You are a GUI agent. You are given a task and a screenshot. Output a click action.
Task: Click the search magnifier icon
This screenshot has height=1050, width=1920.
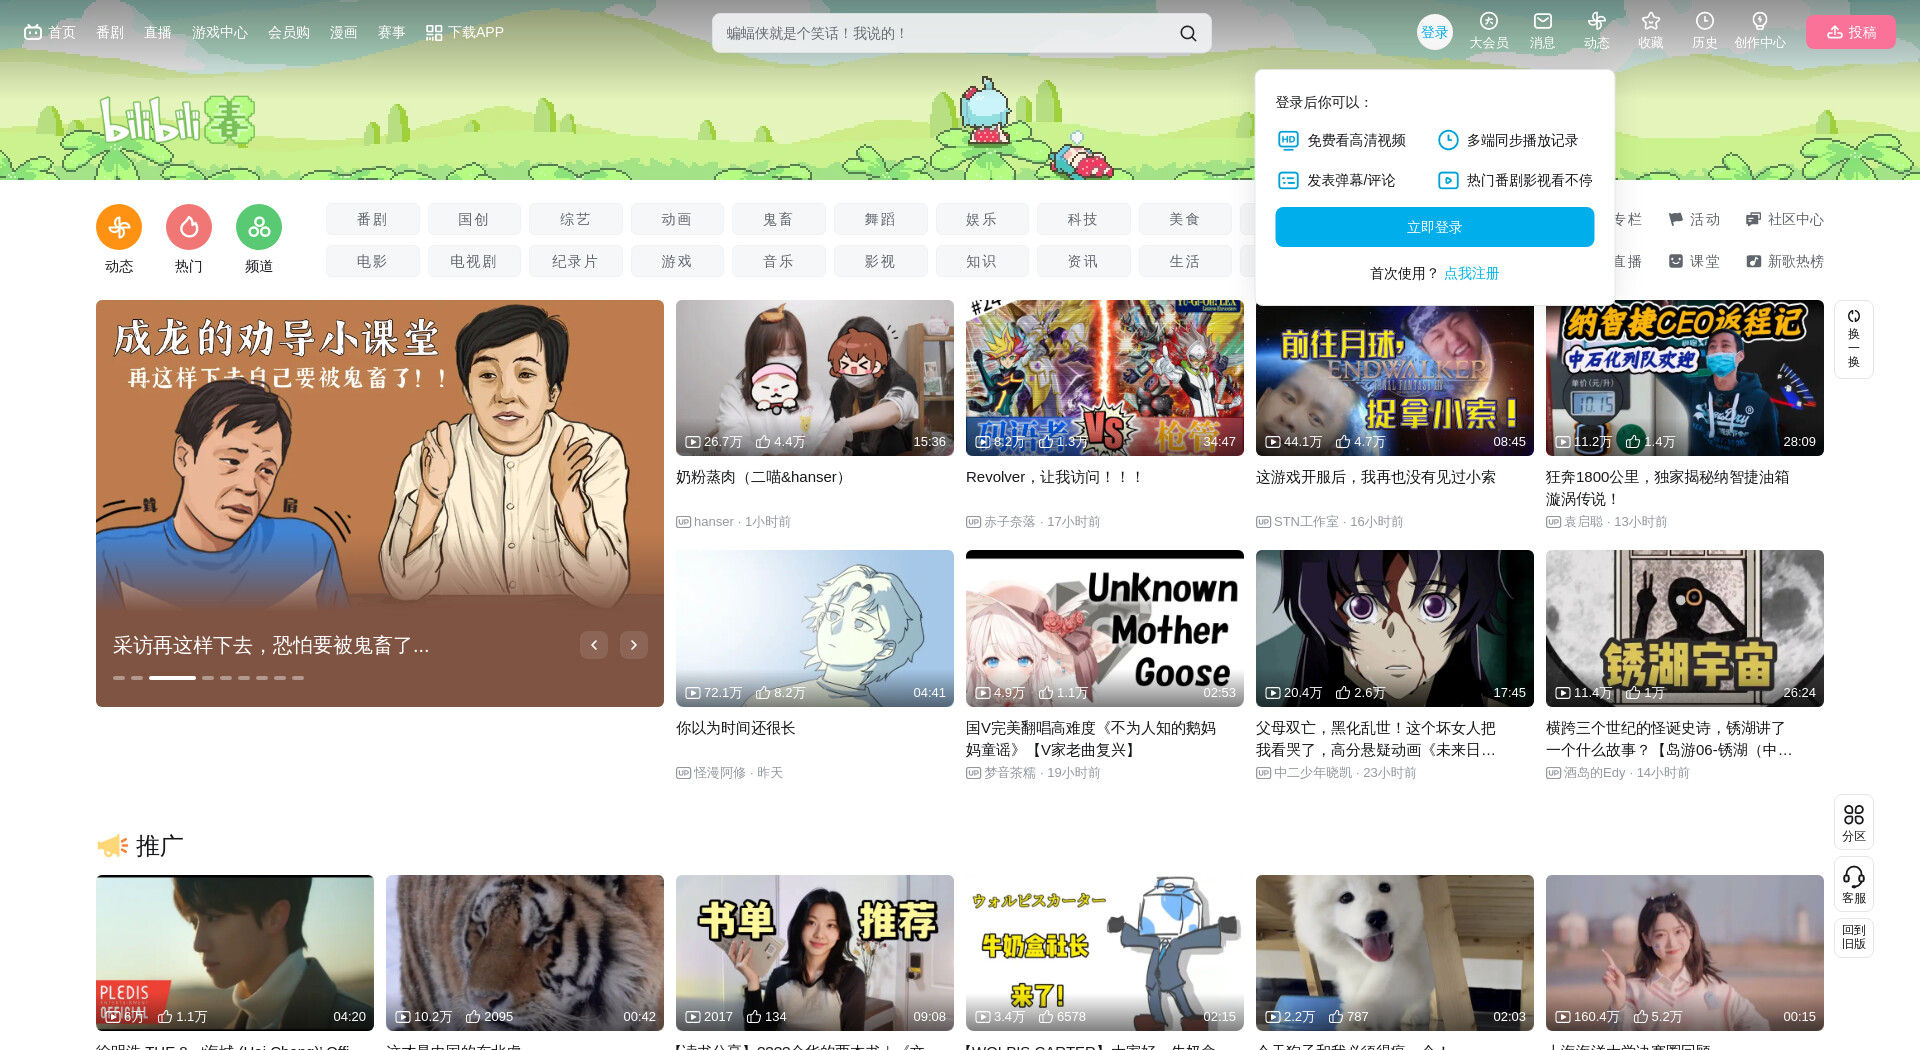(x=1188, y=33)
